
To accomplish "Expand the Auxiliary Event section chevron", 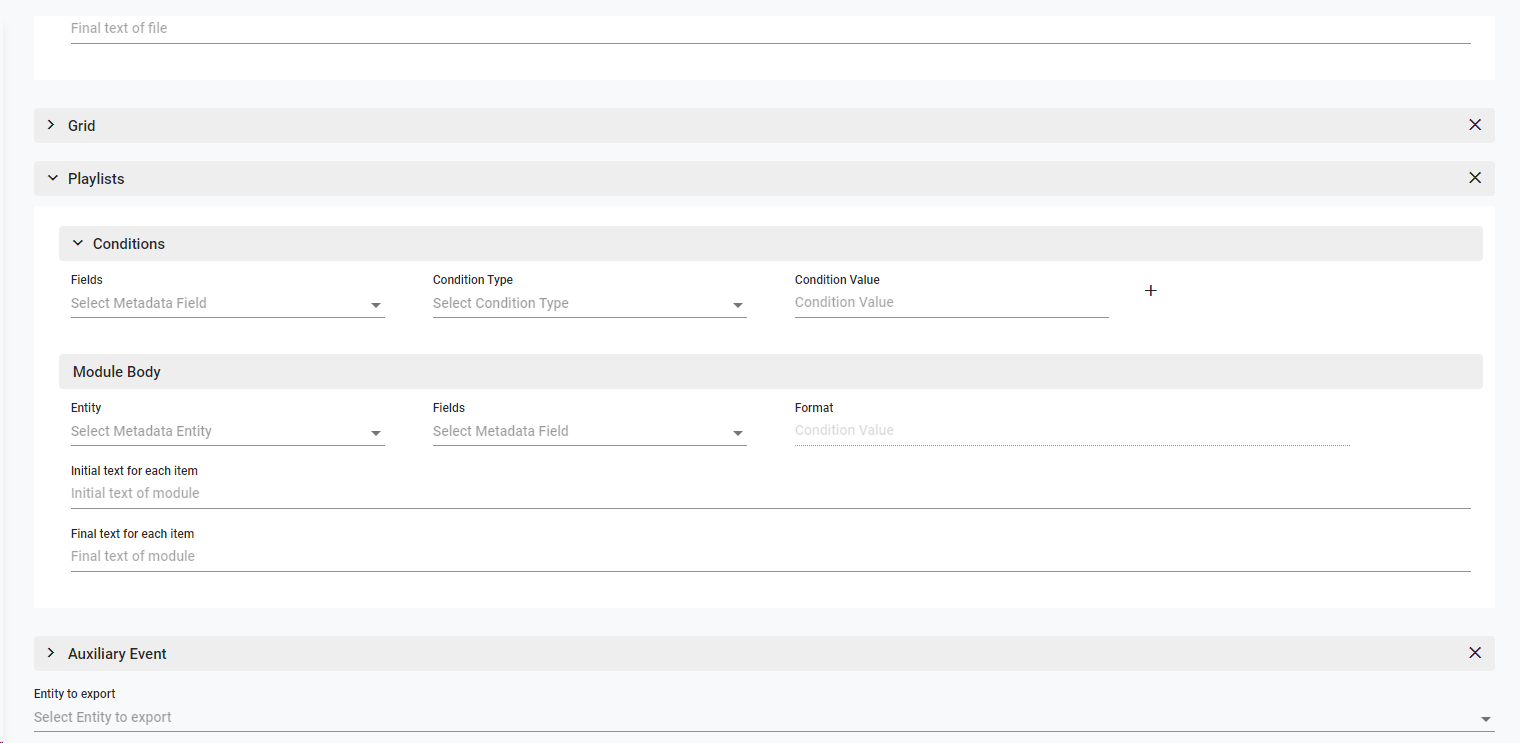I will click(52, 653).
